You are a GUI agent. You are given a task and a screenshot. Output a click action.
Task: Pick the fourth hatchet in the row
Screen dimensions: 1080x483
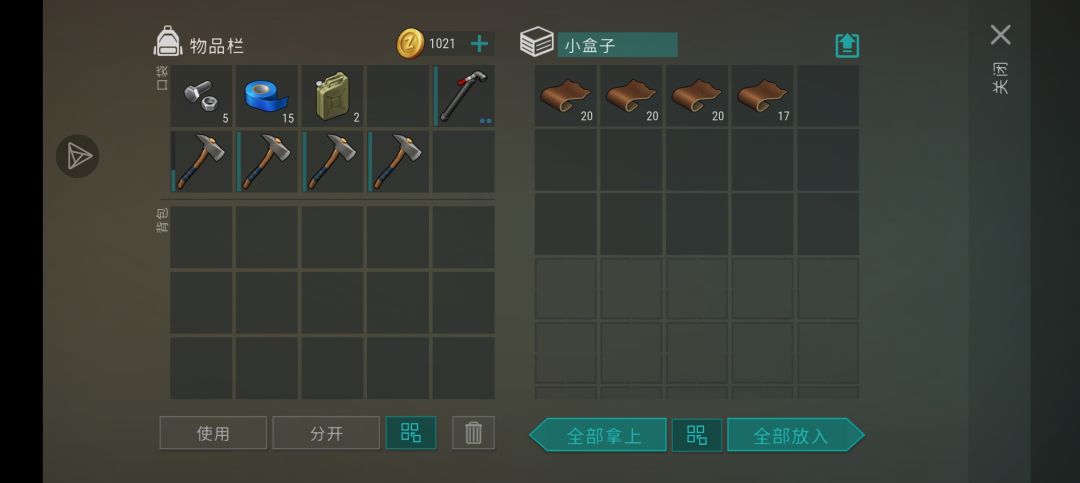[x=398, y=162]
